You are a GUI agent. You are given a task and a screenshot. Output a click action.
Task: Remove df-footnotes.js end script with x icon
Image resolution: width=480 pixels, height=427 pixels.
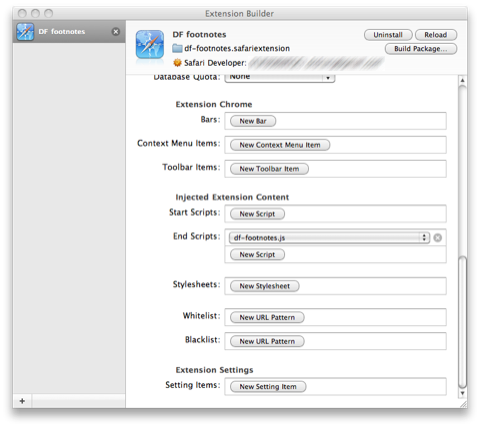click(x=438, y=238)
